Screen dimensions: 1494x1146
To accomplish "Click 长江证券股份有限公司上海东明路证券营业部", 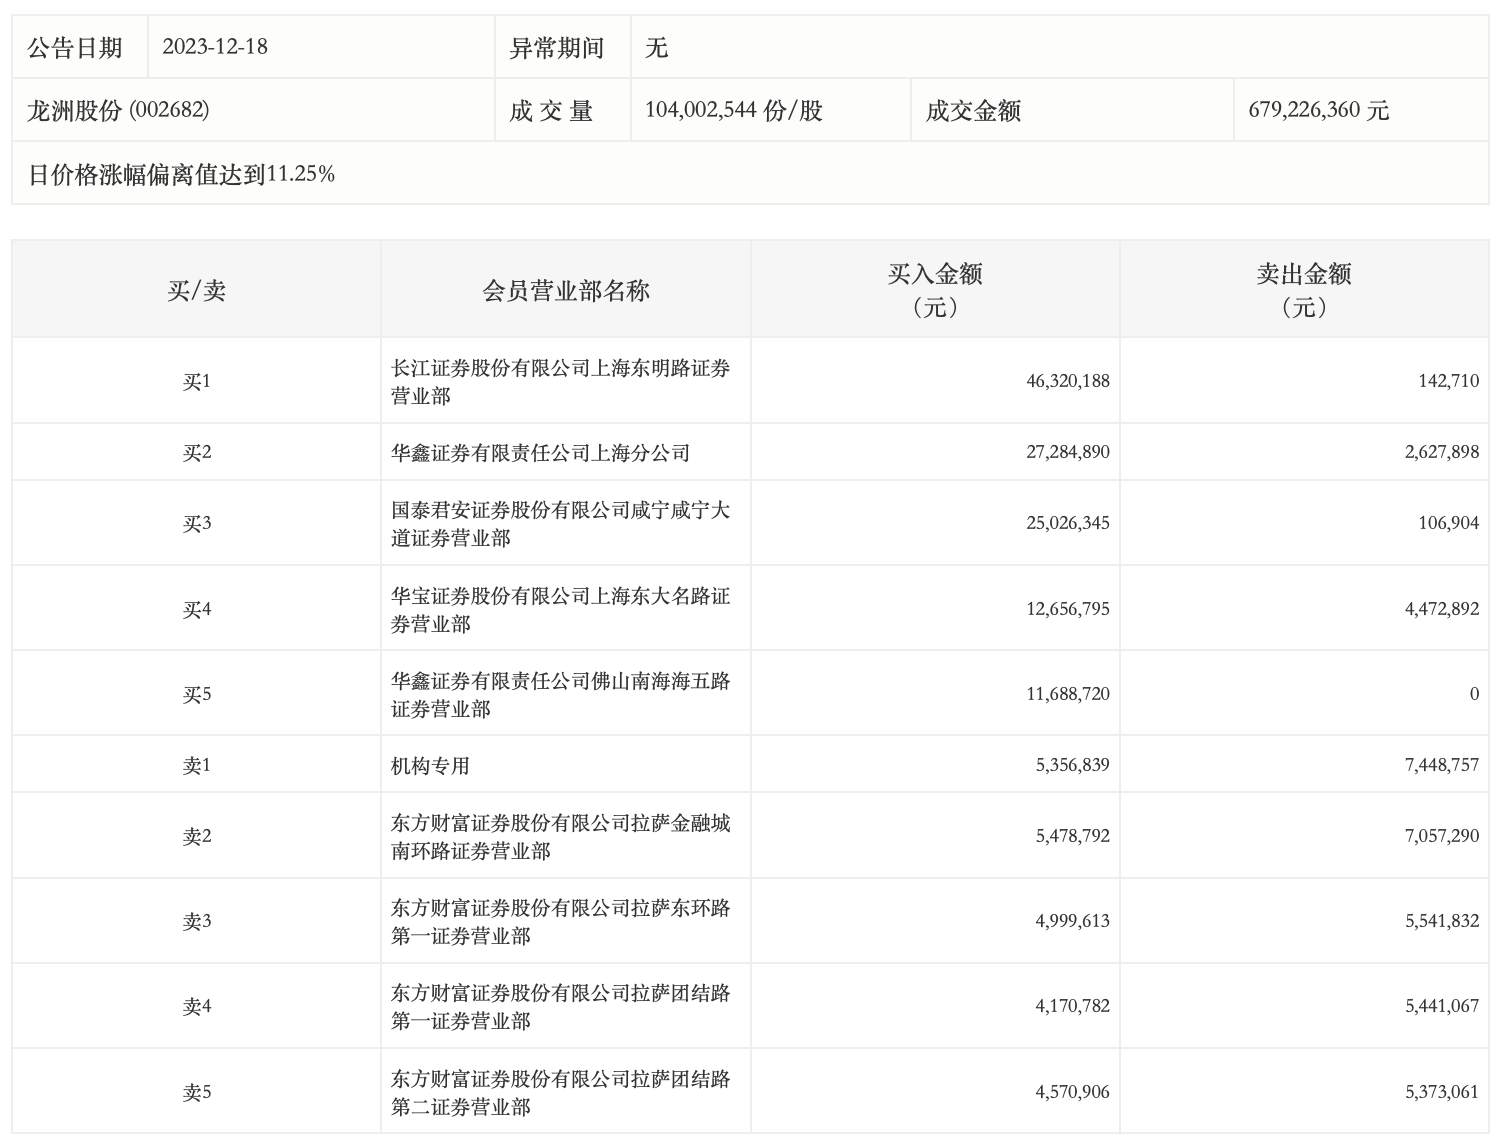I will 560,382.
